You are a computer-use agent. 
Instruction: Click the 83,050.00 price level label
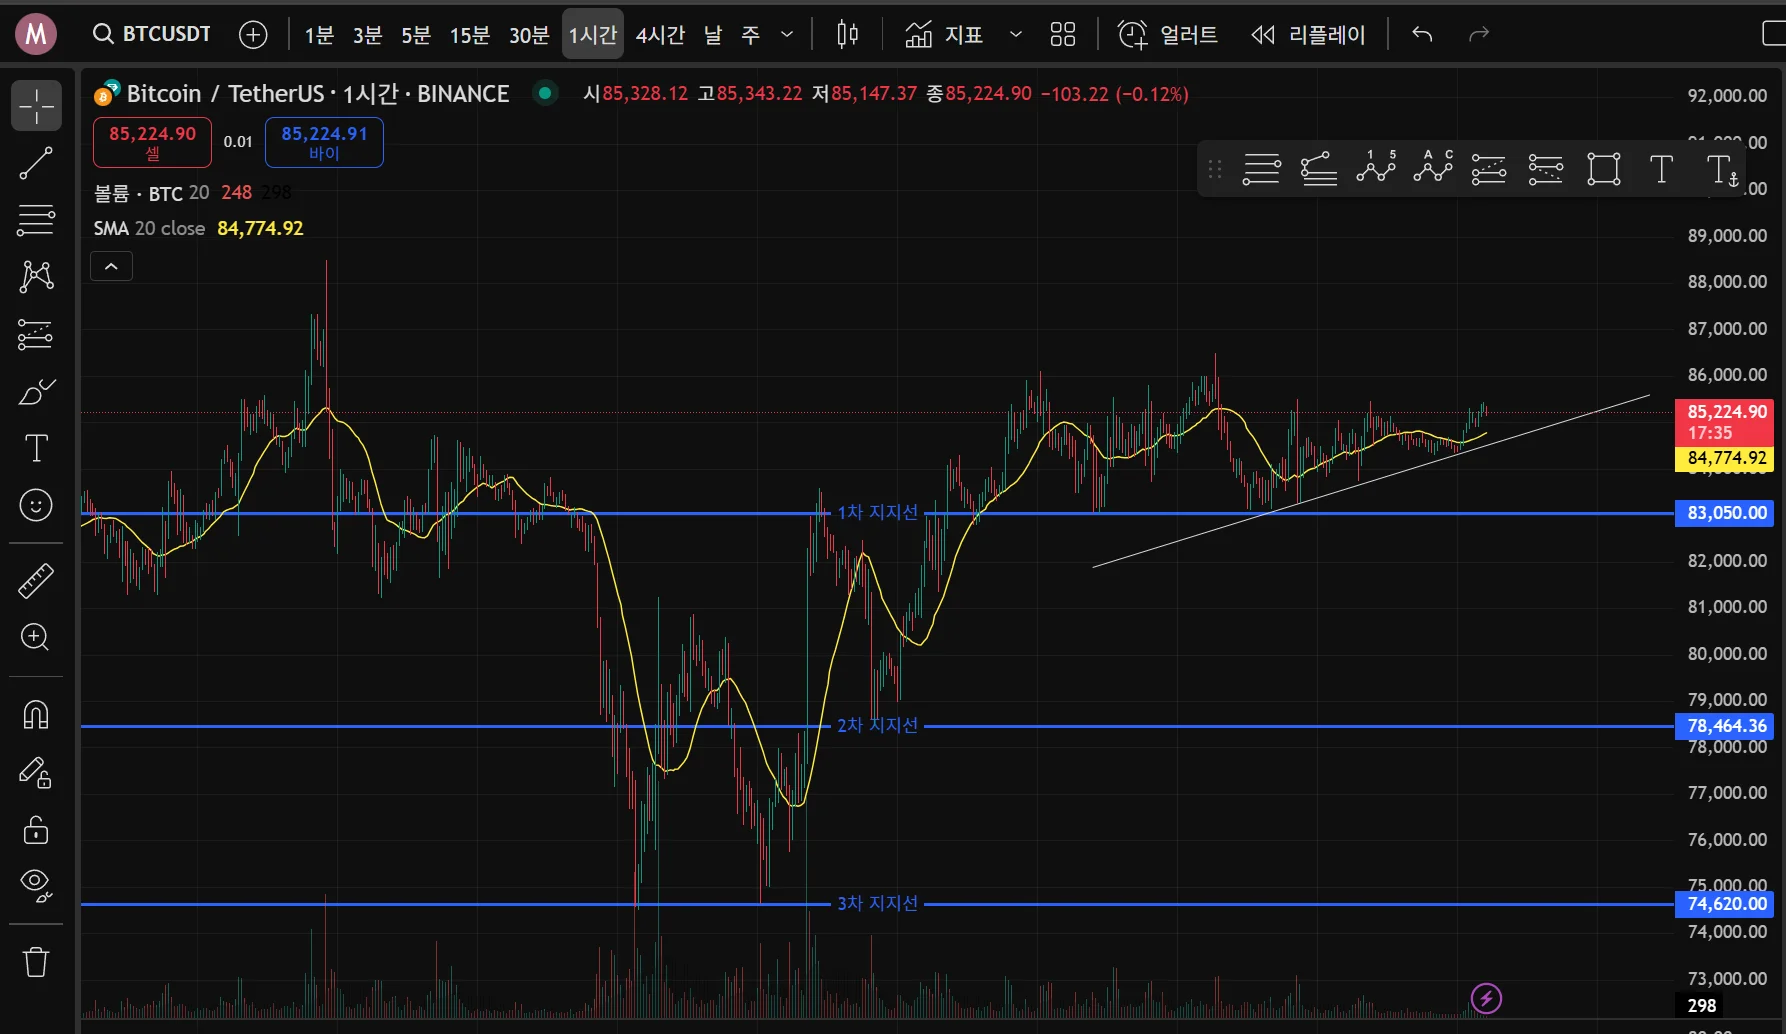(x=1726, y=513)
